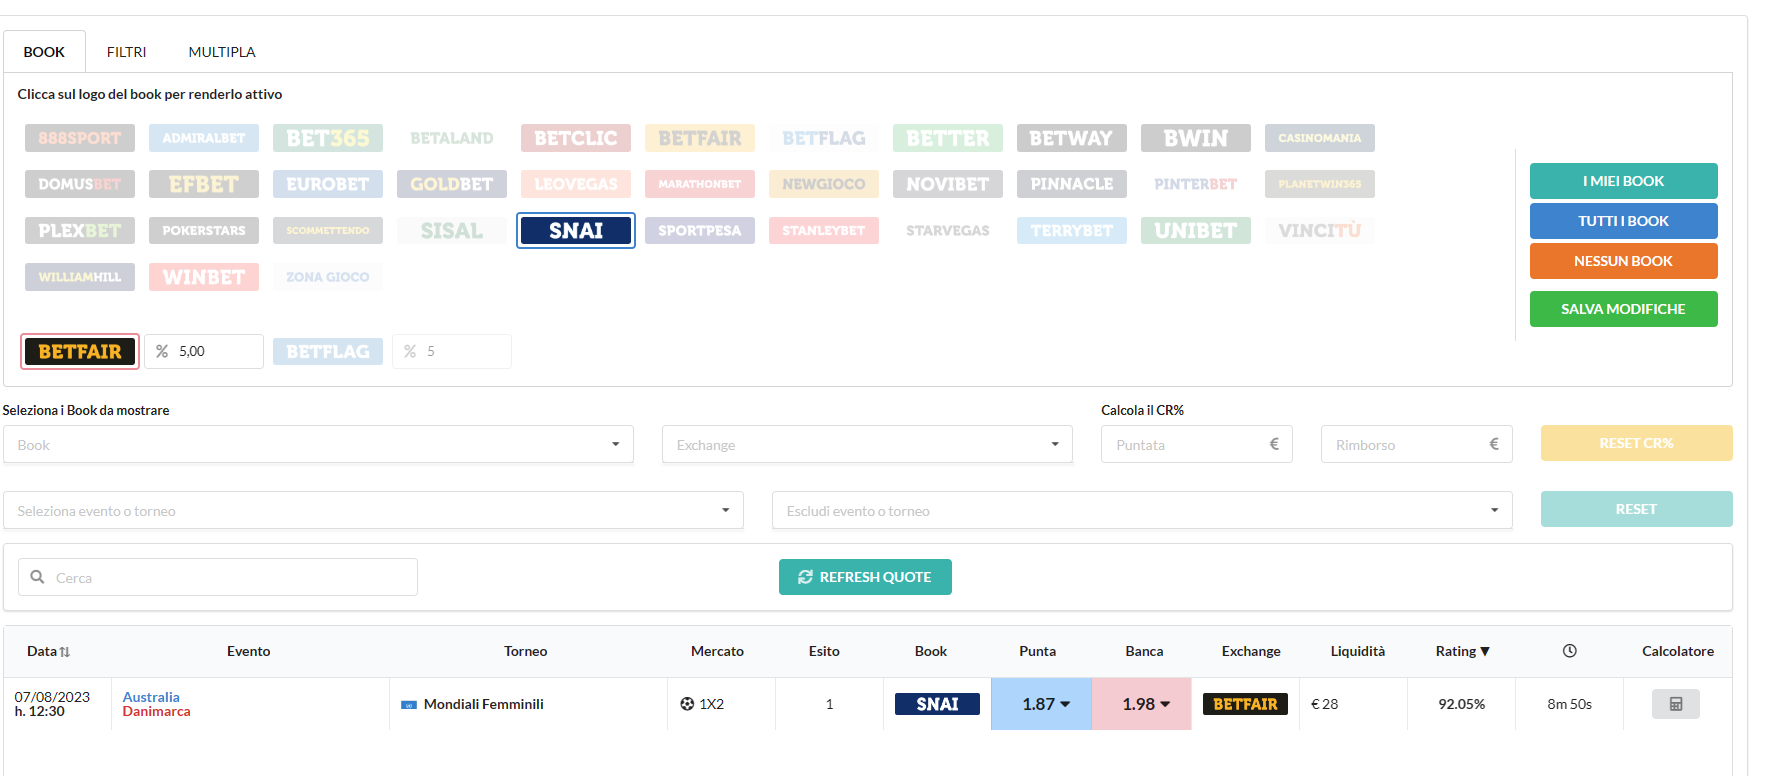Toggle the active BETFAIR exchange logo
Viewport: 1771px width, 776px height.
(80, 352)
